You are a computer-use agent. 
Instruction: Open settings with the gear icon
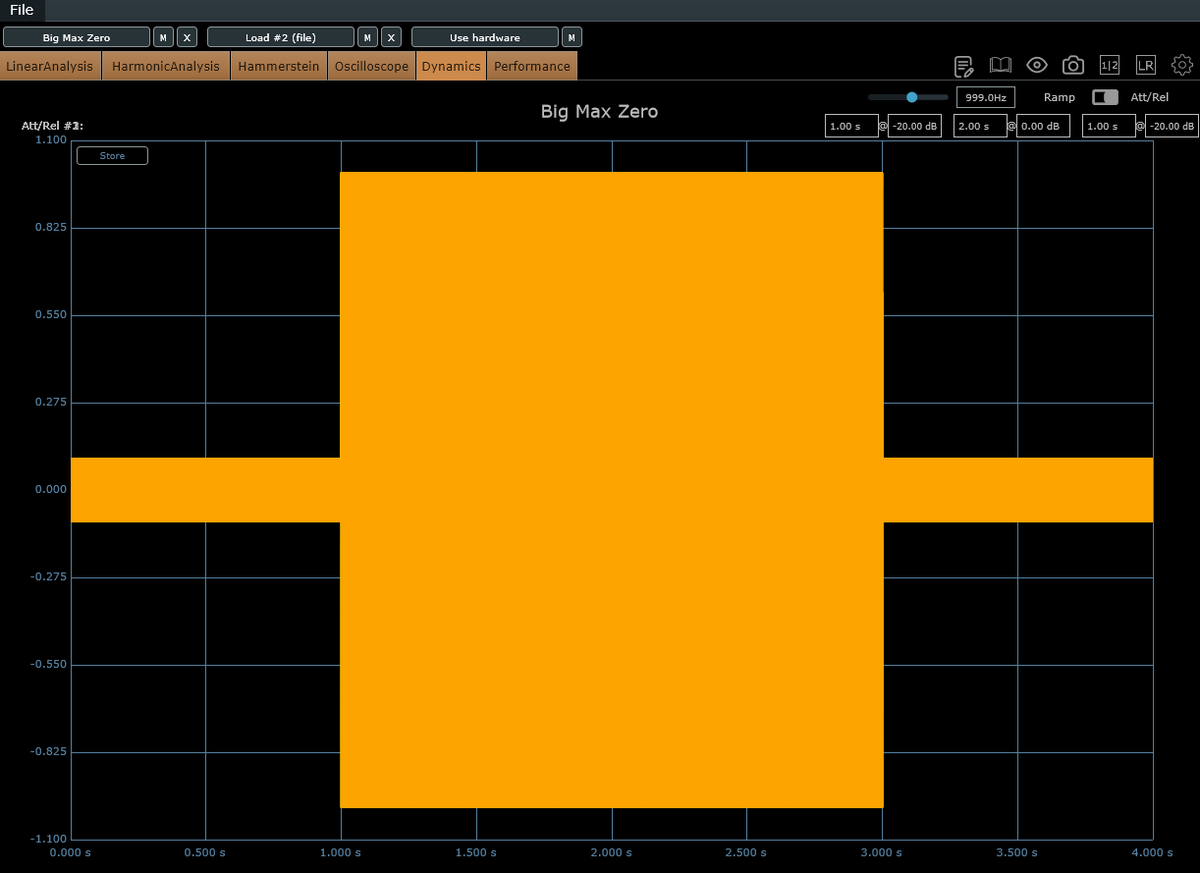(x=1182, y=65)
